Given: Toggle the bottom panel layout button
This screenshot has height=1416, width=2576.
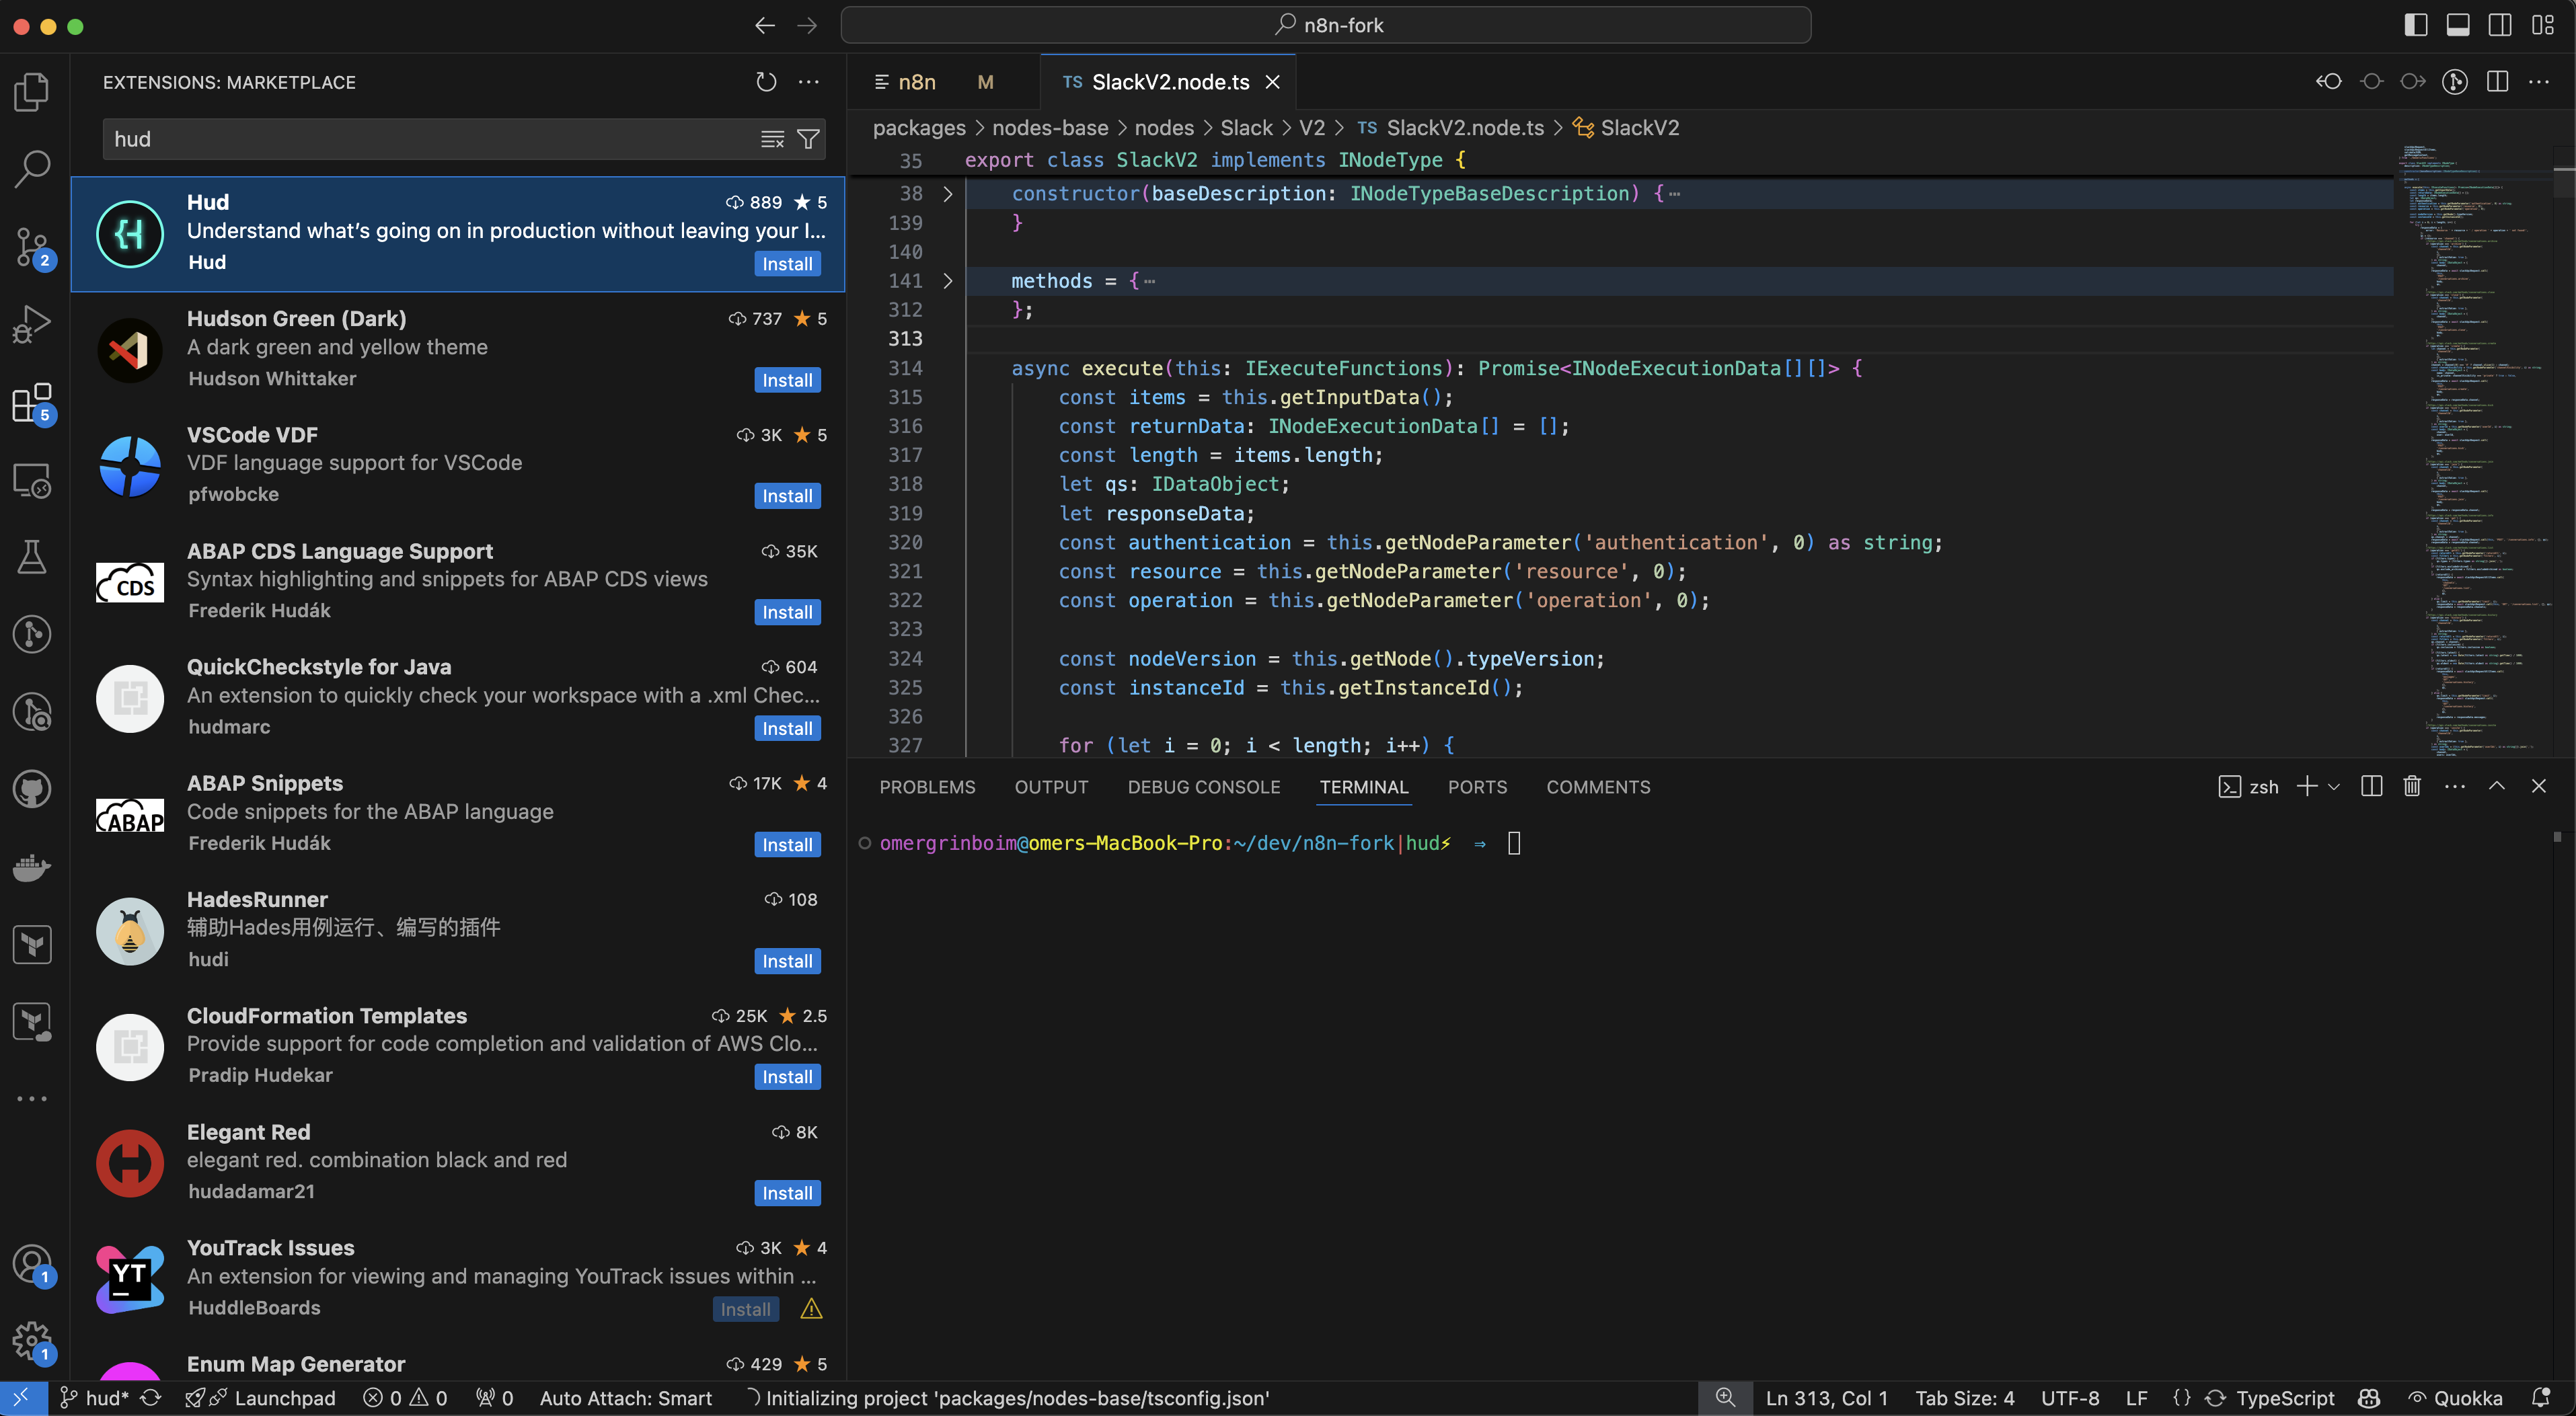Looking at the screenshot, I should pos(2457,25).
